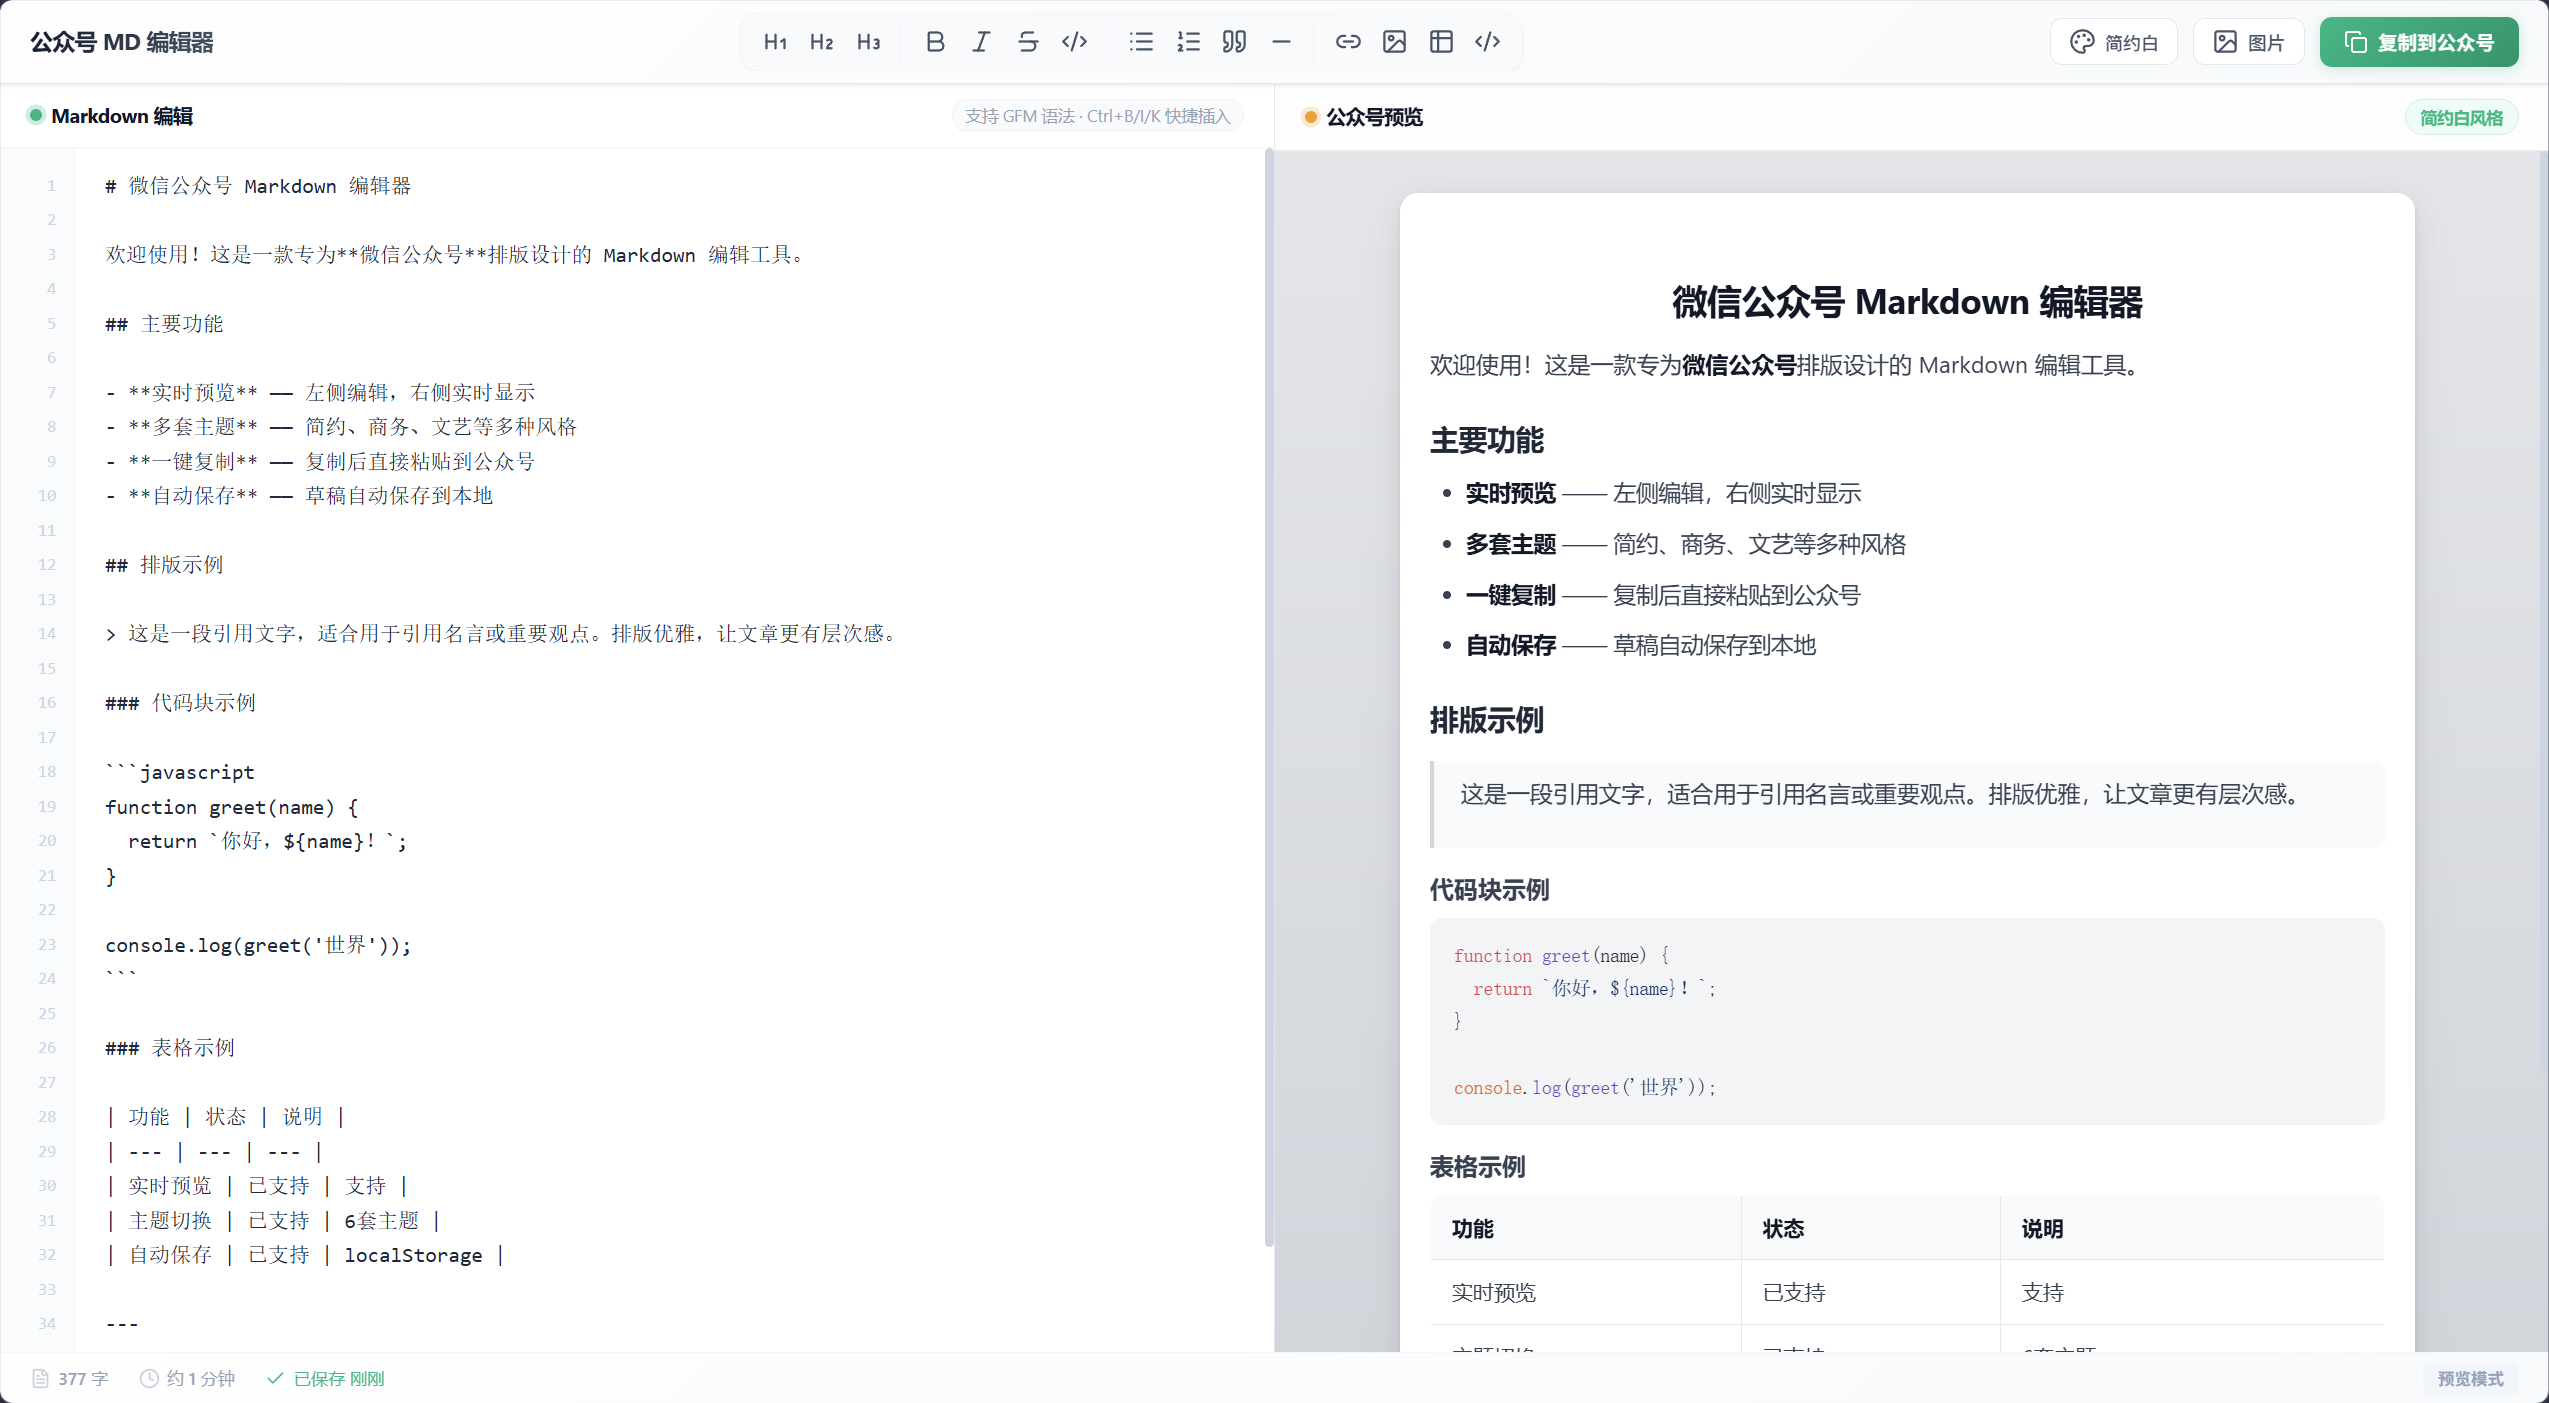Image resolution: width=2549 pixels, height=1403 pixels.
Task: Click the 图片 button
Action: (2249, 42)
